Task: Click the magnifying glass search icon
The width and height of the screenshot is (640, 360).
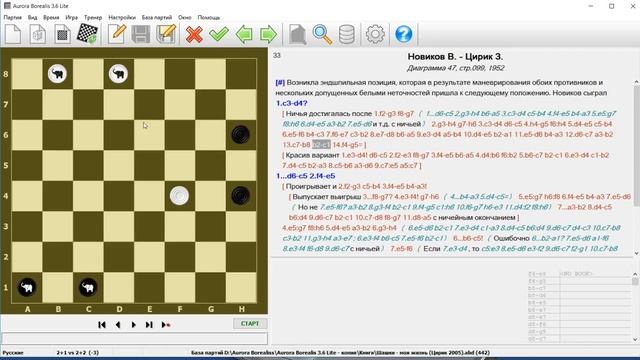Action: (x=322, y=34)
